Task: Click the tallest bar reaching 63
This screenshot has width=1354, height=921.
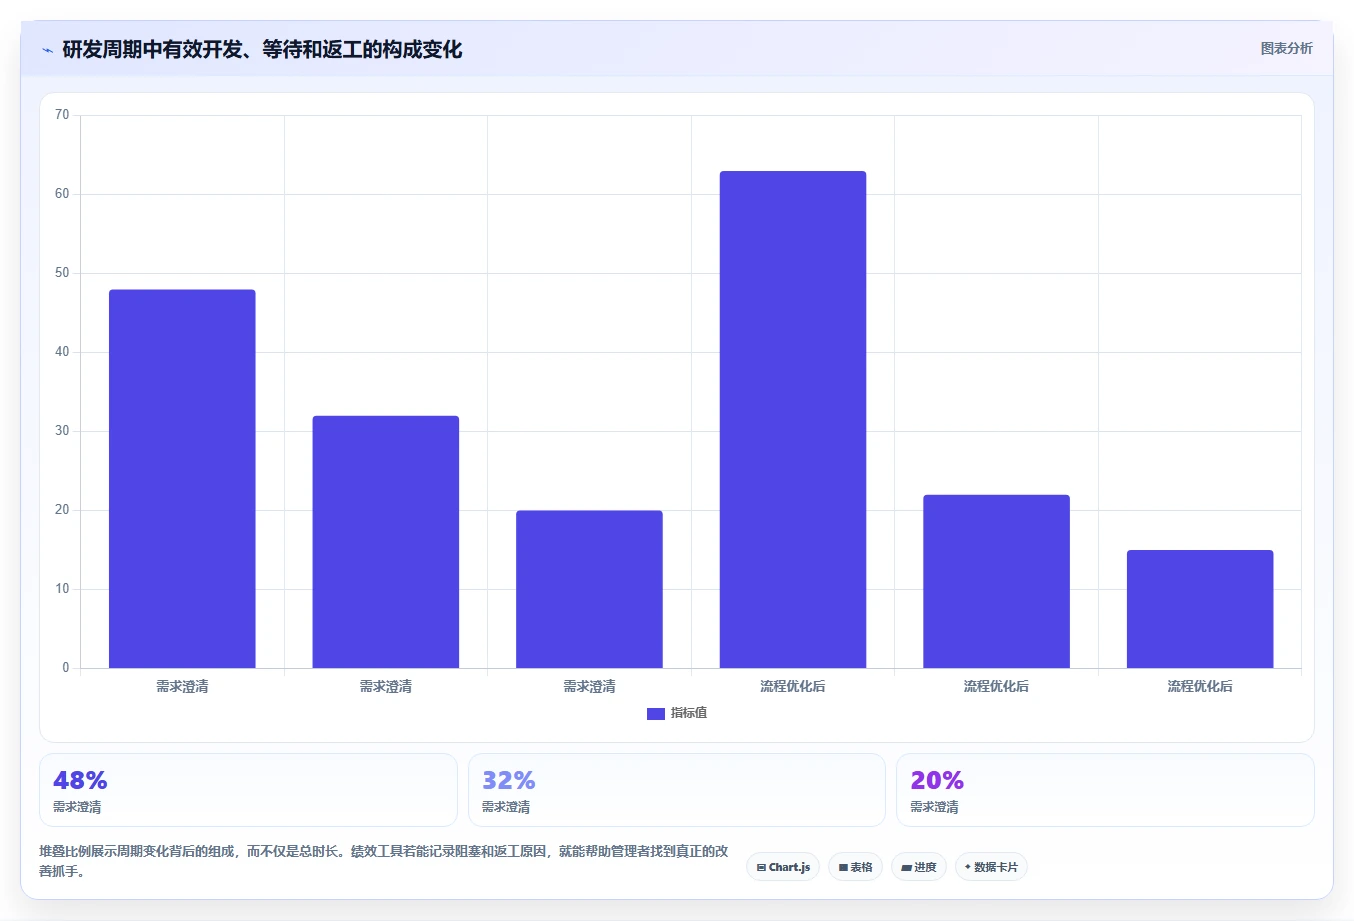Action: tap(793, 420)
